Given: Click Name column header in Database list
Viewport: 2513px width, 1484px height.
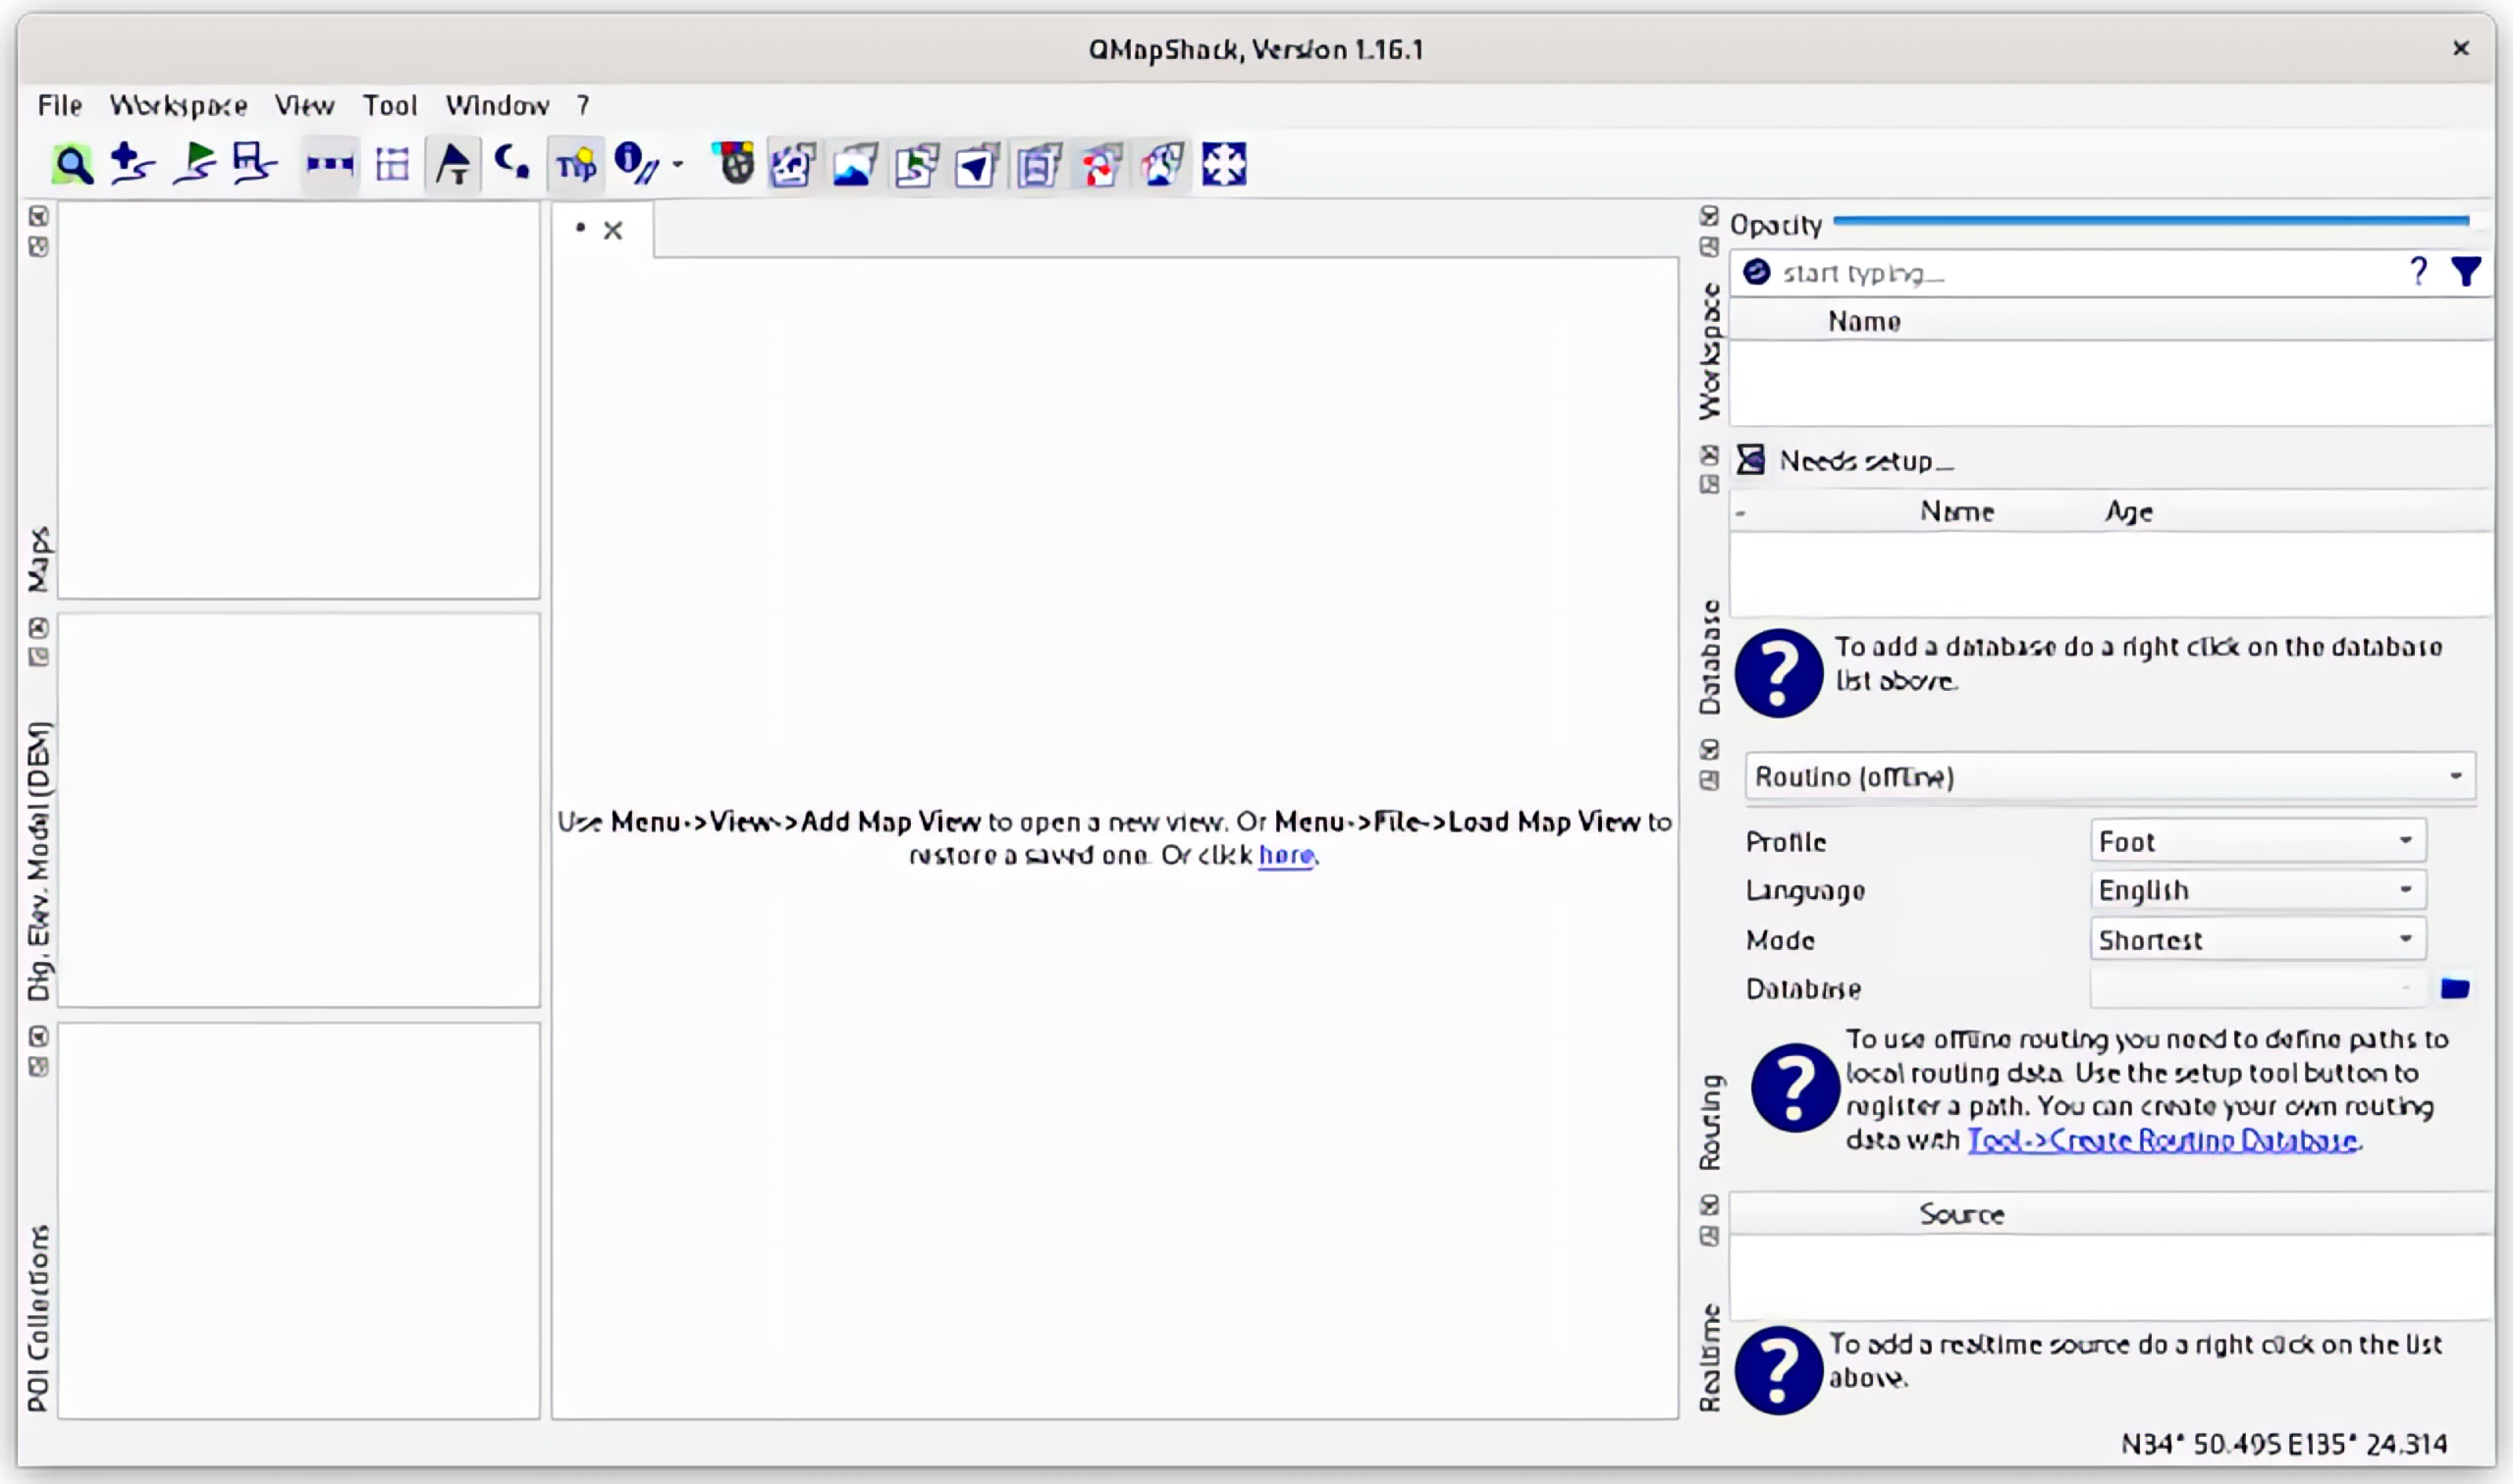Looking at the screenshot, I should click(x=1957, y=511).
